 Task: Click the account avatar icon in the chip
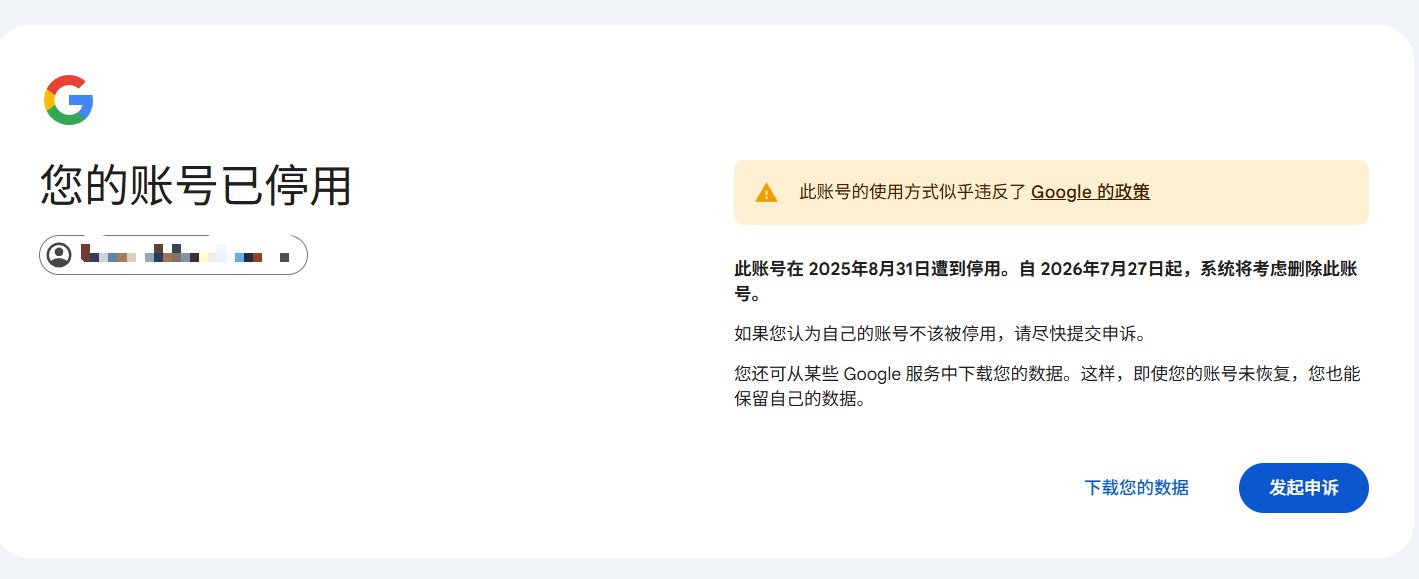point(60,255)
